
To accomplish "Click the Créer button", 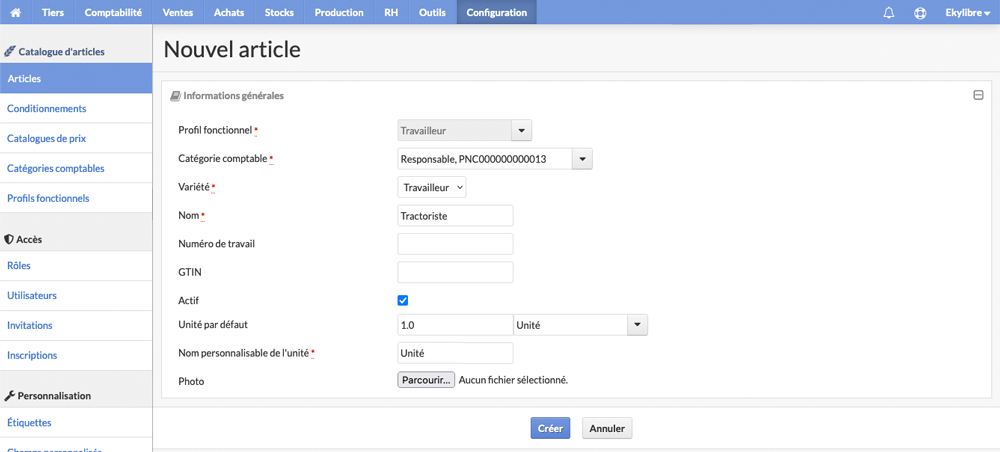I will tap(550, 428).
